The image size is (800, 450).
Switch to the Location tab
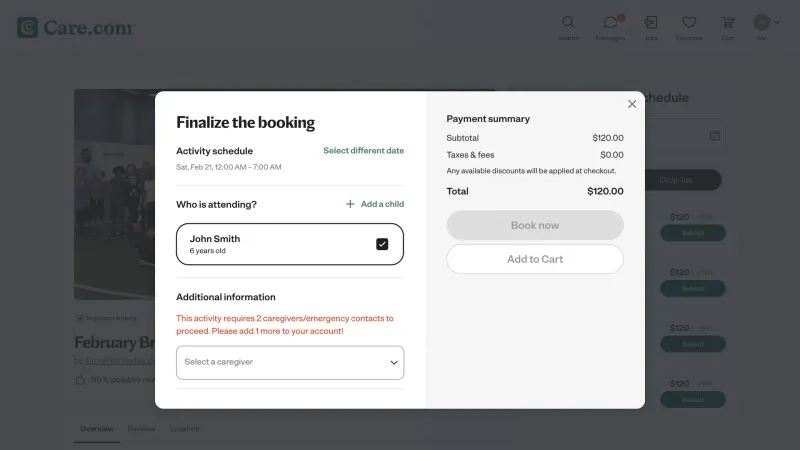coord(185,429)
